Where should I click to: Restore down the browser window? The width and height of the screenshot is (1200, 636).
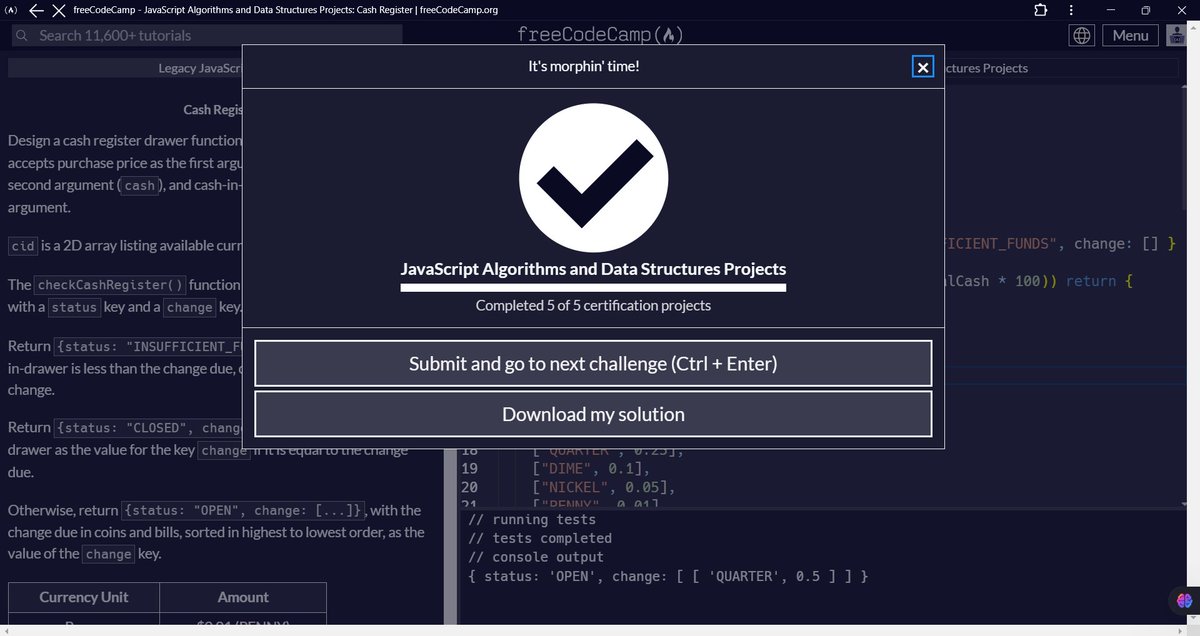(1146, 10)
